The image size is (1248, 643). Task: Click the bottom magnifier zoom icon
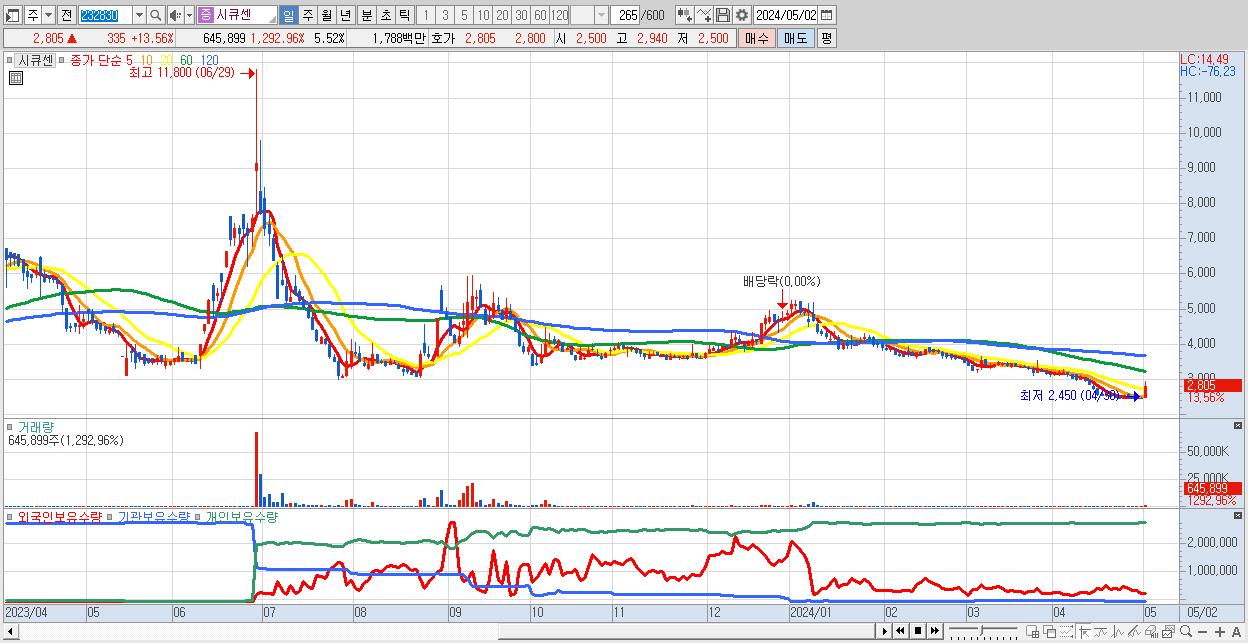coord(1186,631)
